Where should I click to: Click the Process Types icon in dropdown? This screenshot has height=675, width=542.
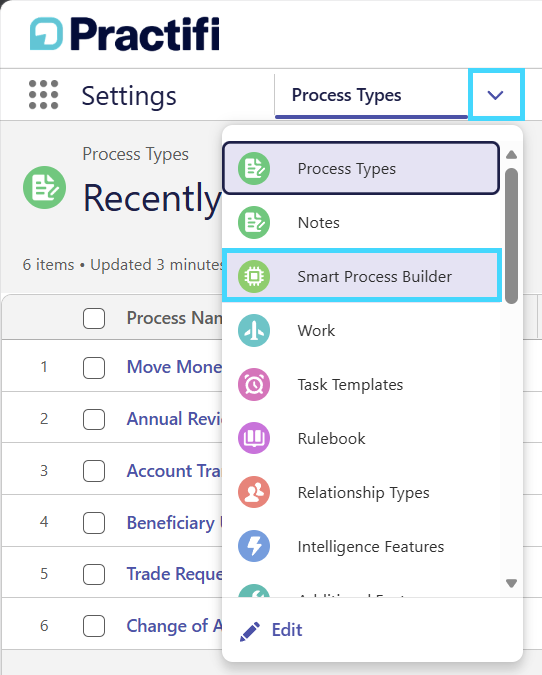[x=254, y=168]
